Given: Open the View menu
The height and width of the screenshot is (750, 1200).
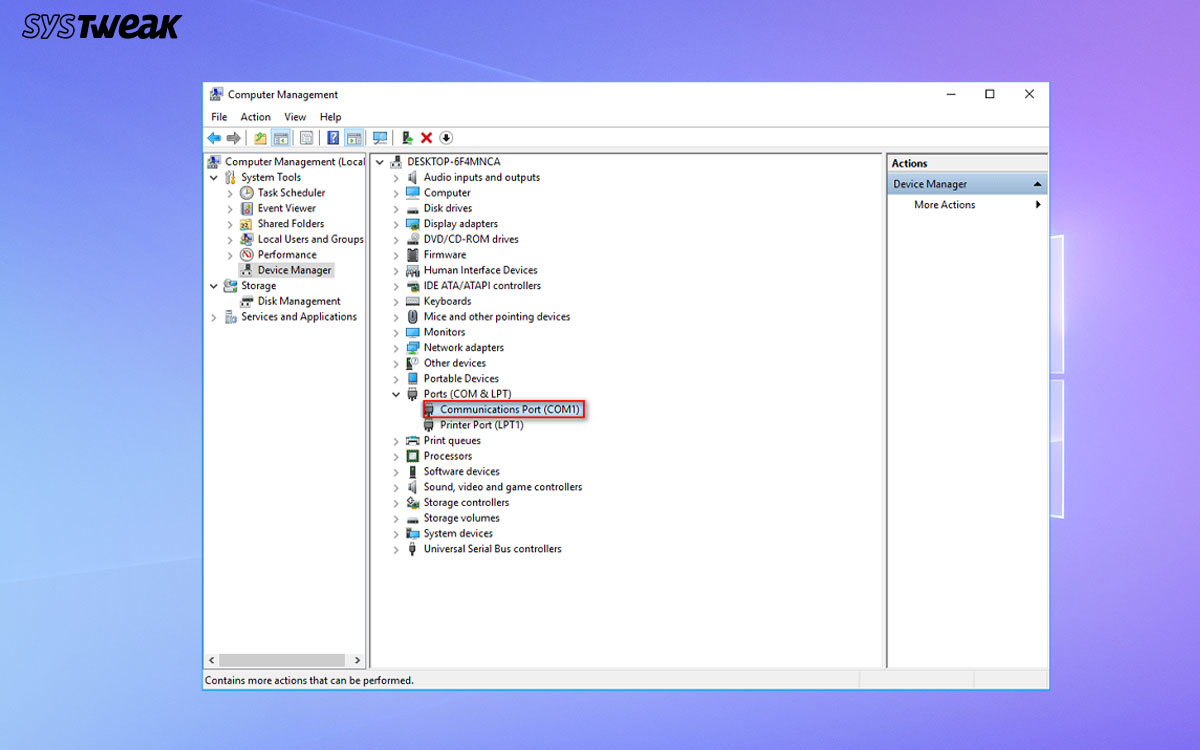Looking at the screenshot, I should (x=295, y=116).
